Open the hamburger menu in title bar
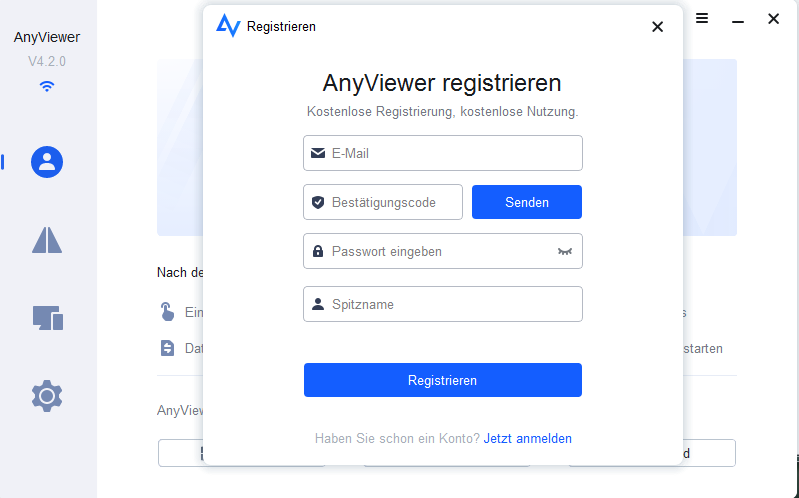The image size is (799, 498). (x=702, y=19)
